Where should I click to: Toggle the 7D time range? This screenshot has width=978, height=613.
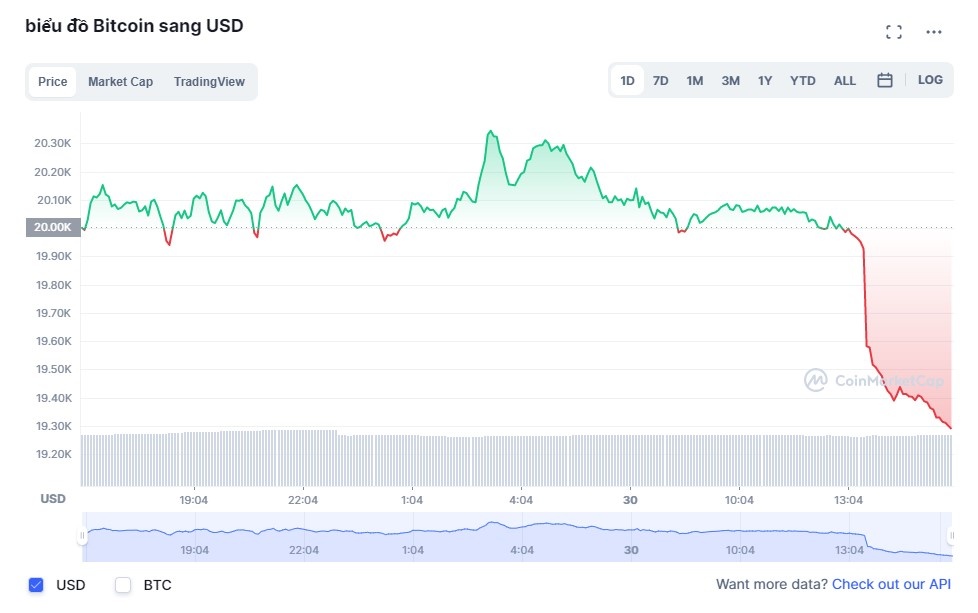(x=660, y=80)
